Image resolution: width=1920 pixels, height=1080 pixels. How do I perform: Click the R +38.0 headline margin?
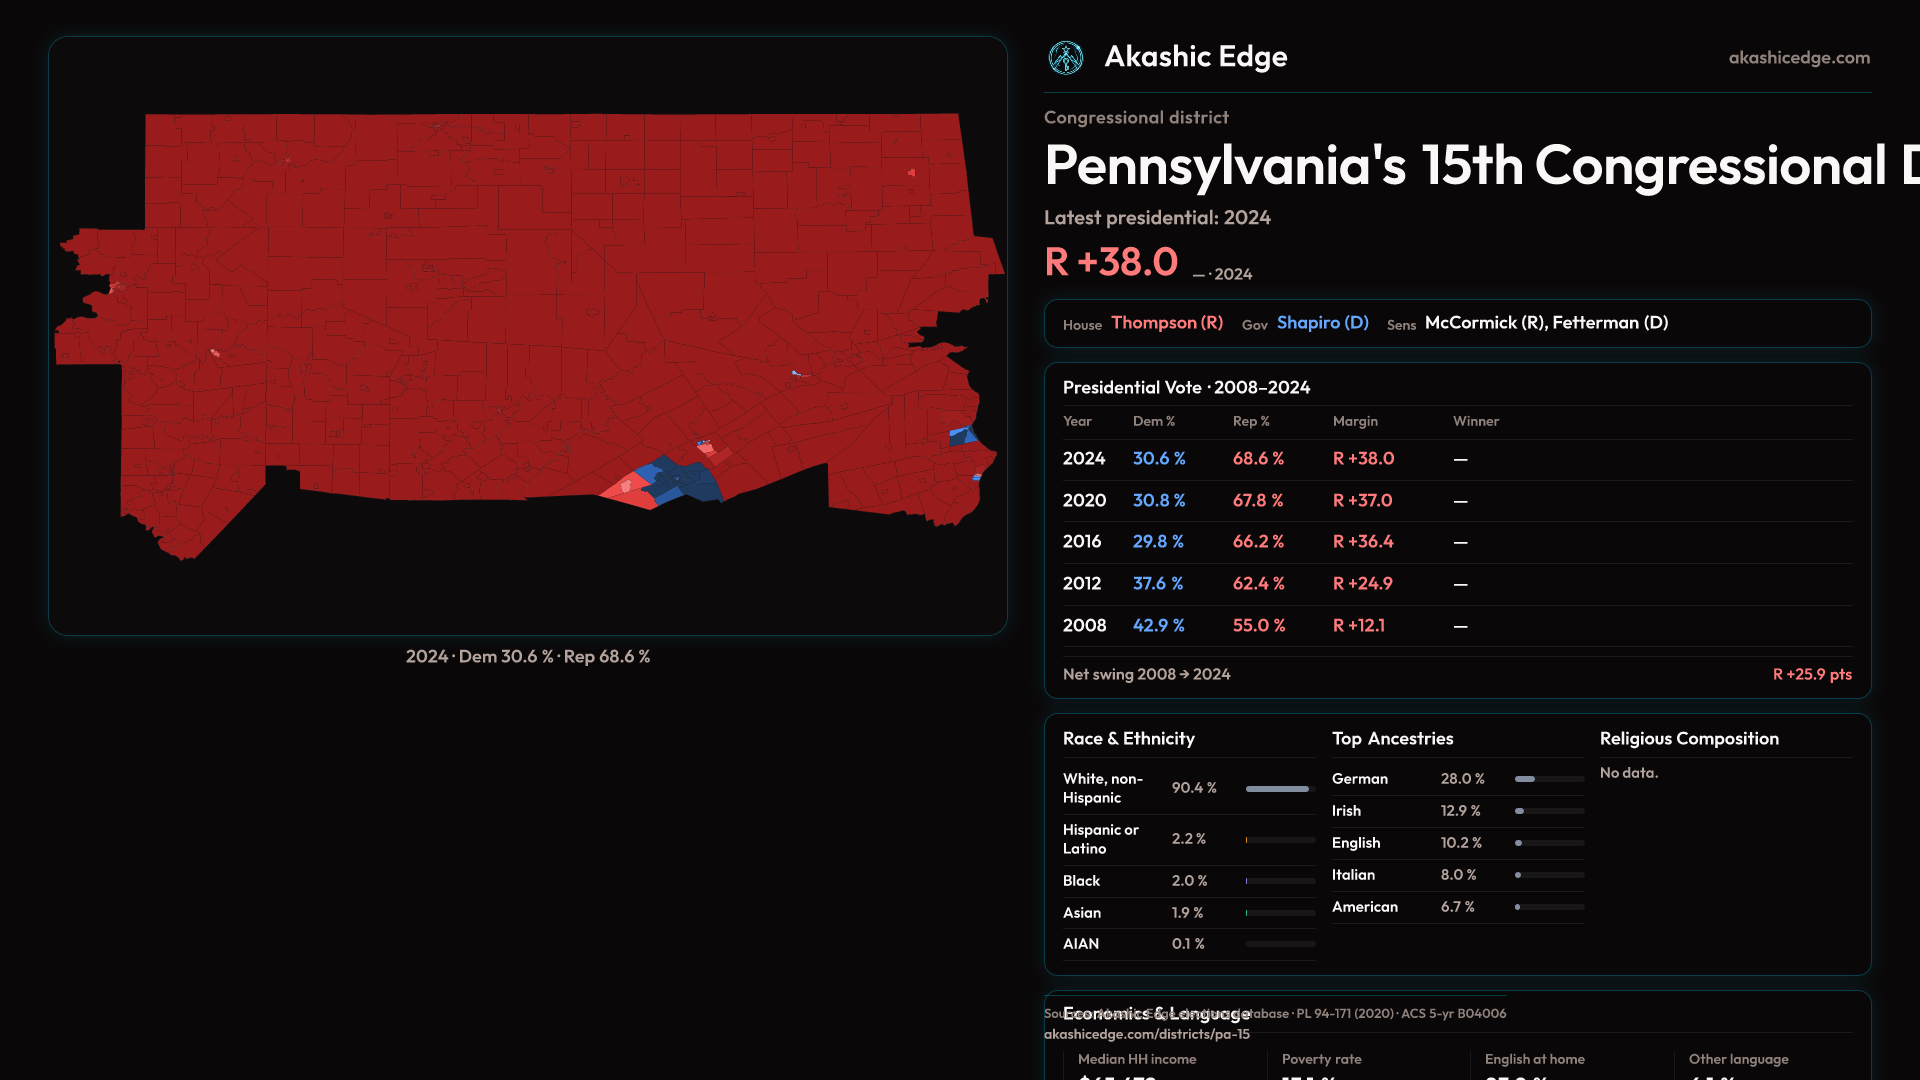pyautogui.click(x=1111, y=263)
